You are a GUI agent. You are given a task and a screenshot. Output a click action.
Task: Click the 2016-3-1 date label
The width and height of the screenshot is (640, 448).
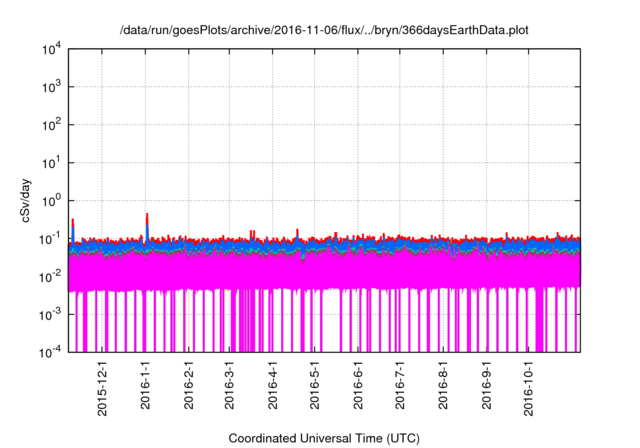(x=229, y=385)
